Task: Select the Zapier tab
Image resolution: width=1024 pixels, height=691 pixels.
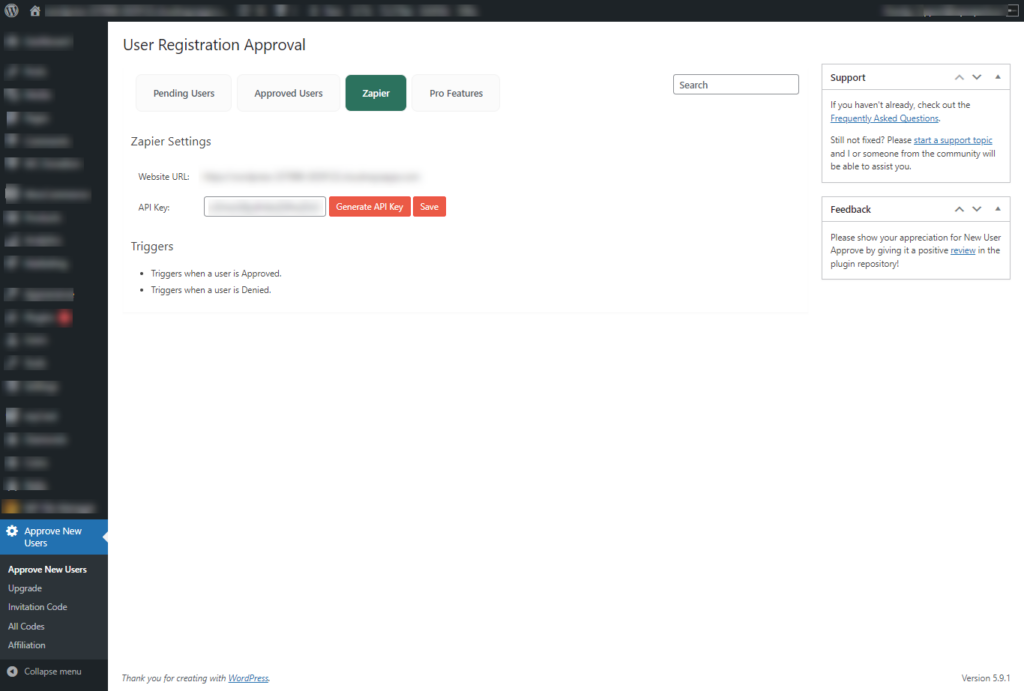Action: click(376, 93)
